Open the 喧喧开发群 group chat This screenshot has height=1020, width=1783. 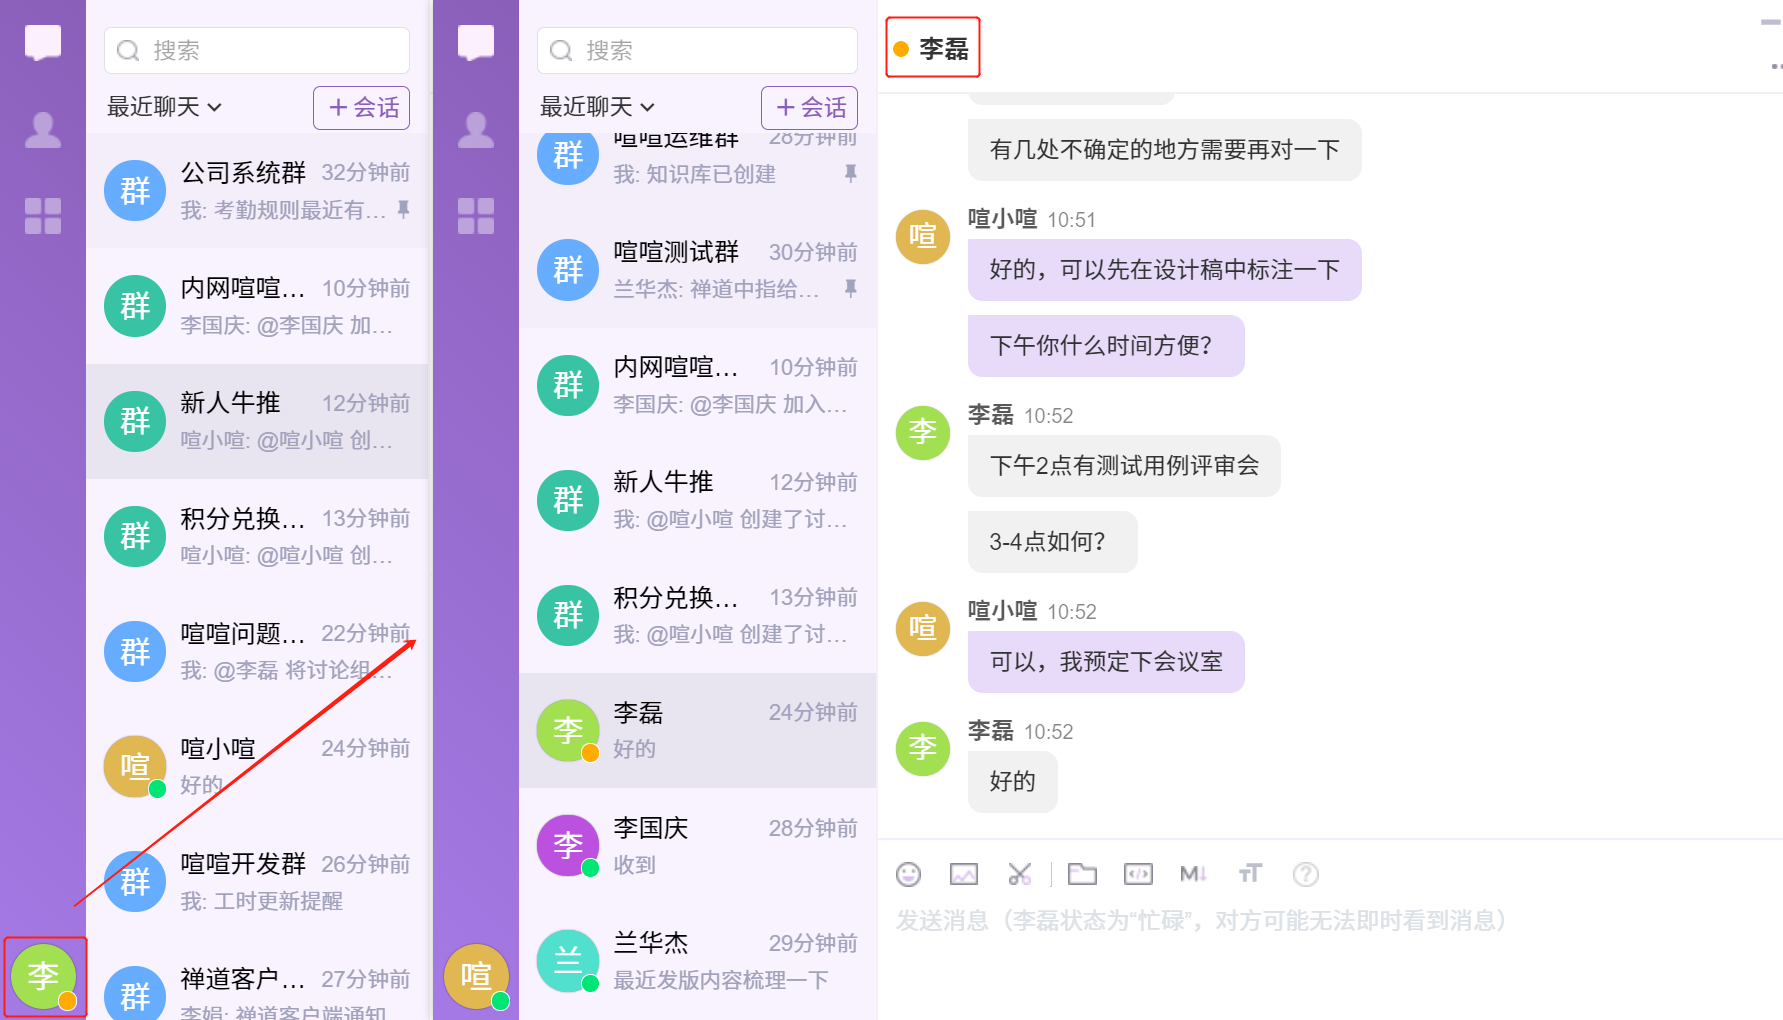pos(258,881)
